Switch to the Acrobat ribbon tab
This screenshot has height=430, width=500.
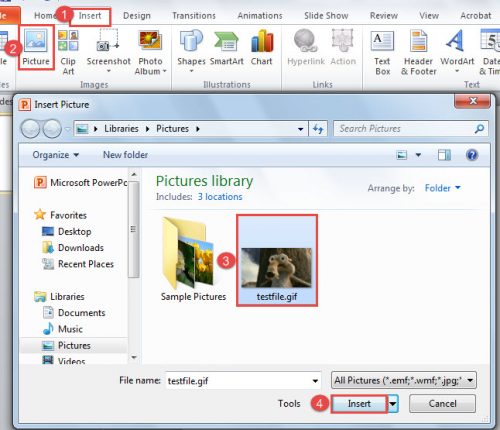point(476,16)
